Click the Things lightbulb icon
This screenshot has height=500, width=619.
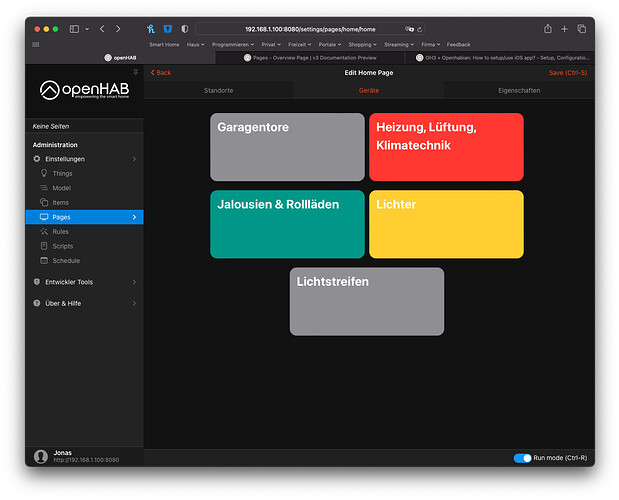(44, 173)
